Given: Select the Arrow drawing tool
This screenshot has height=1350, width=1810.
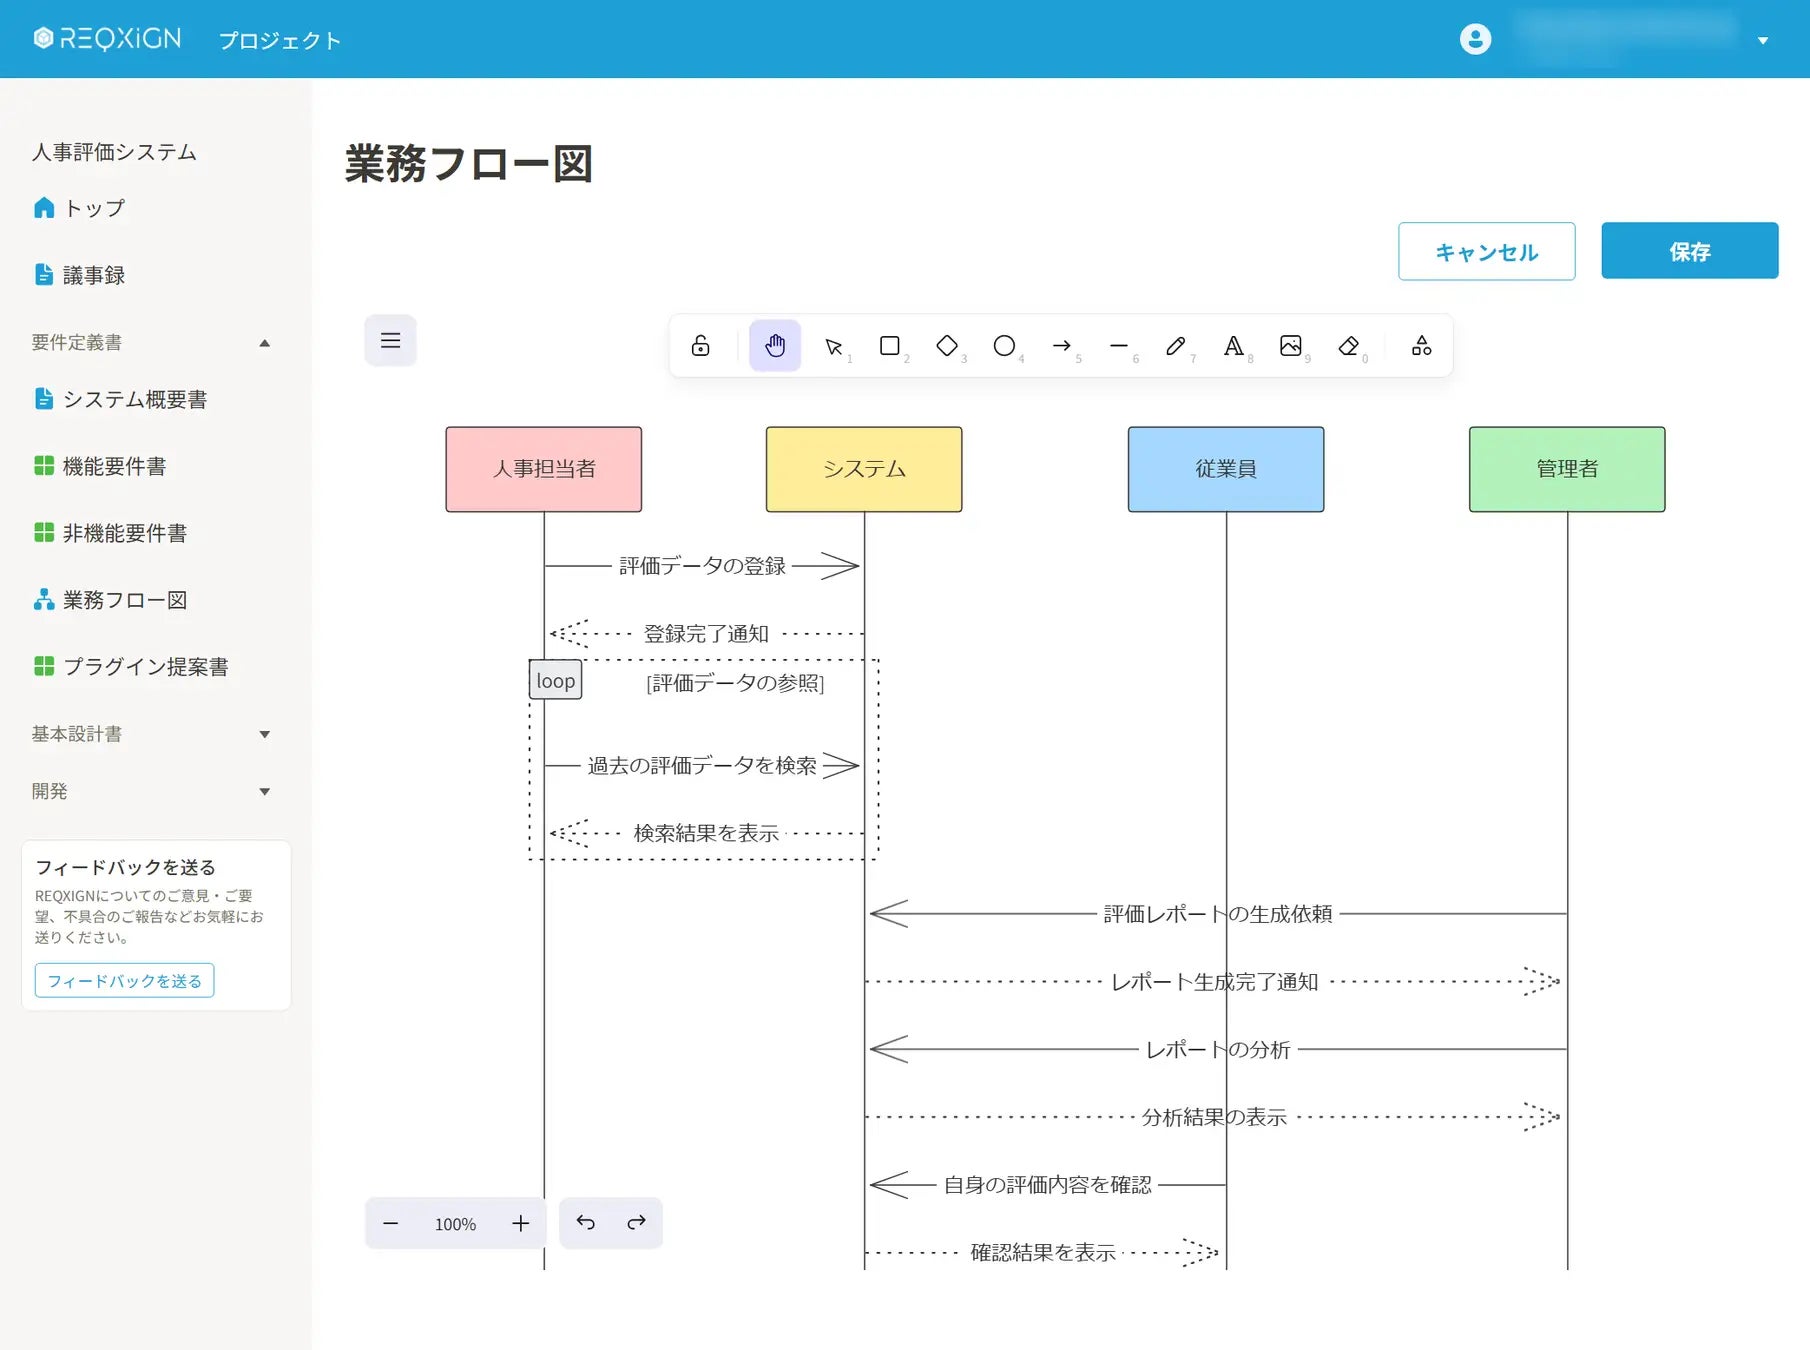Looking at the screenshot, I should click(1062, 346).
